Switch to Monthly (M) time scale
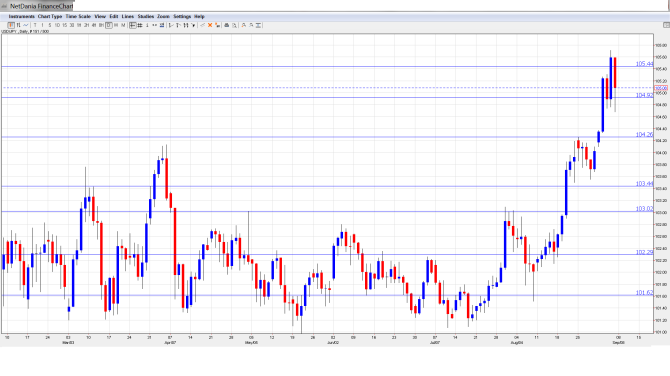 pyautogui.click(x=123, y=25)
